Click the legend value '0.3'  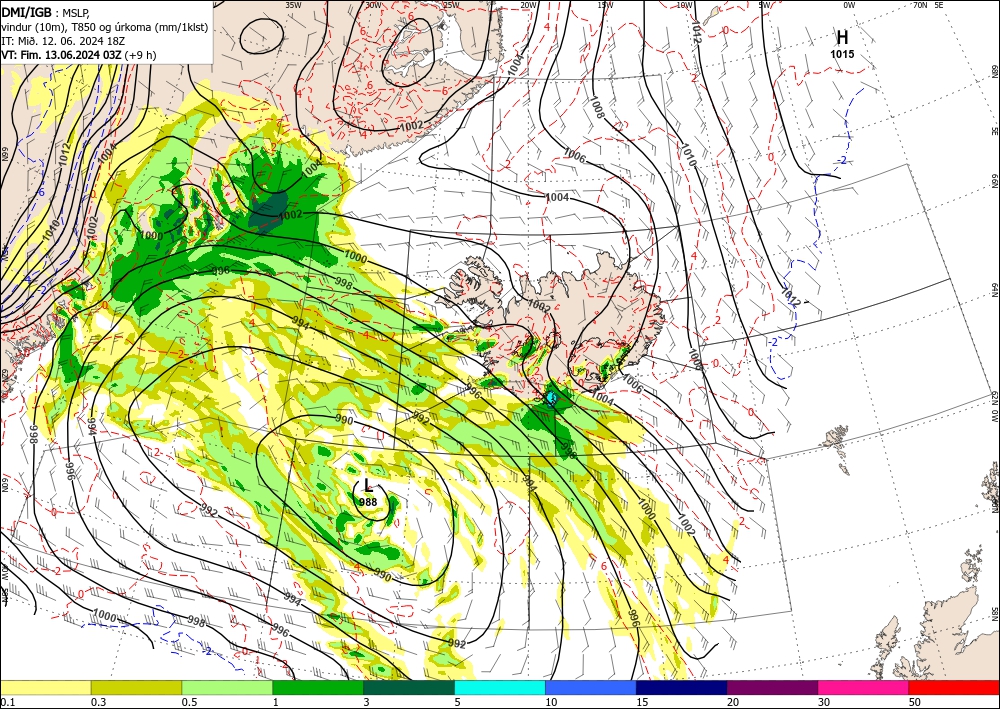[x=98, y=702]
